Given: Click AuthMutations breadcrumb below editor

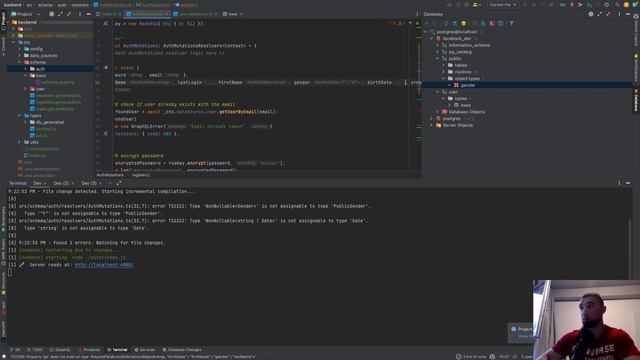Looking at the screenshot, I should tap(110, 175).
